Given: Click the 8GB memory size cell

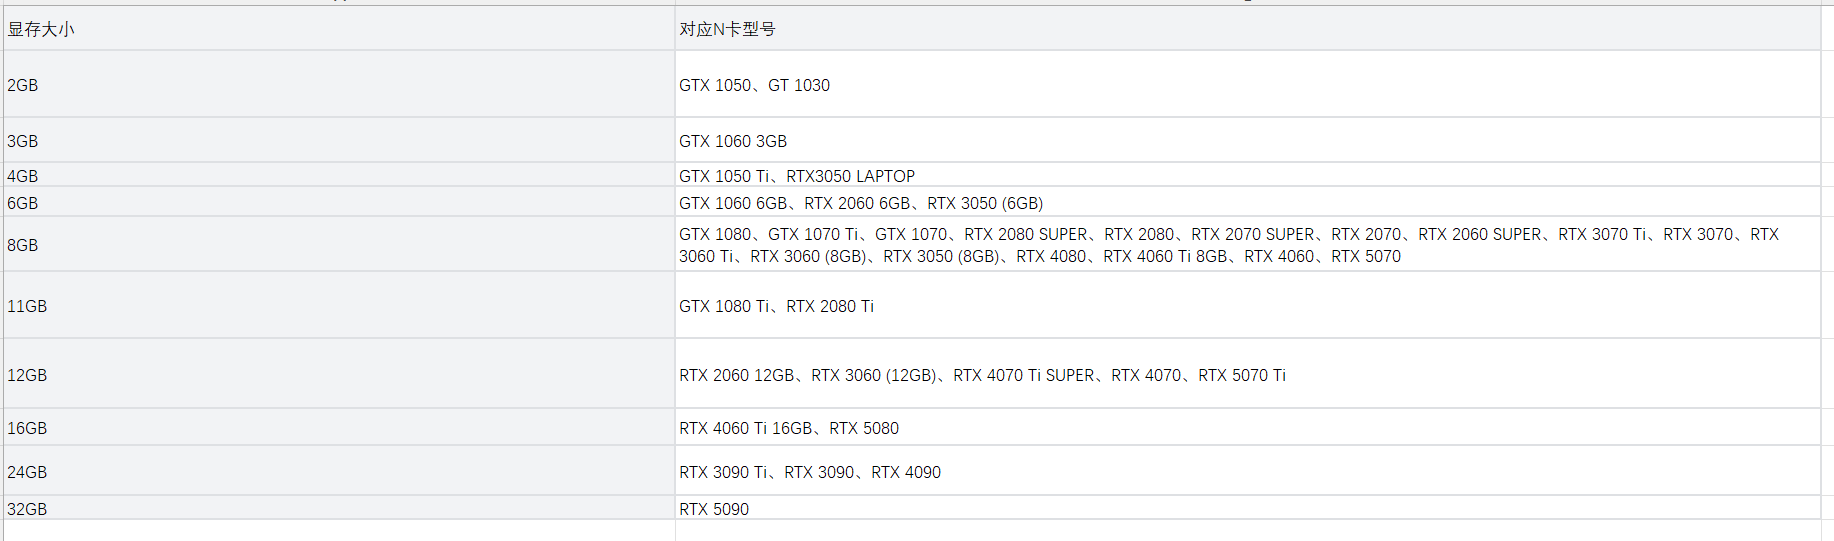Looking at the screenshot, I should coord(339,244).
